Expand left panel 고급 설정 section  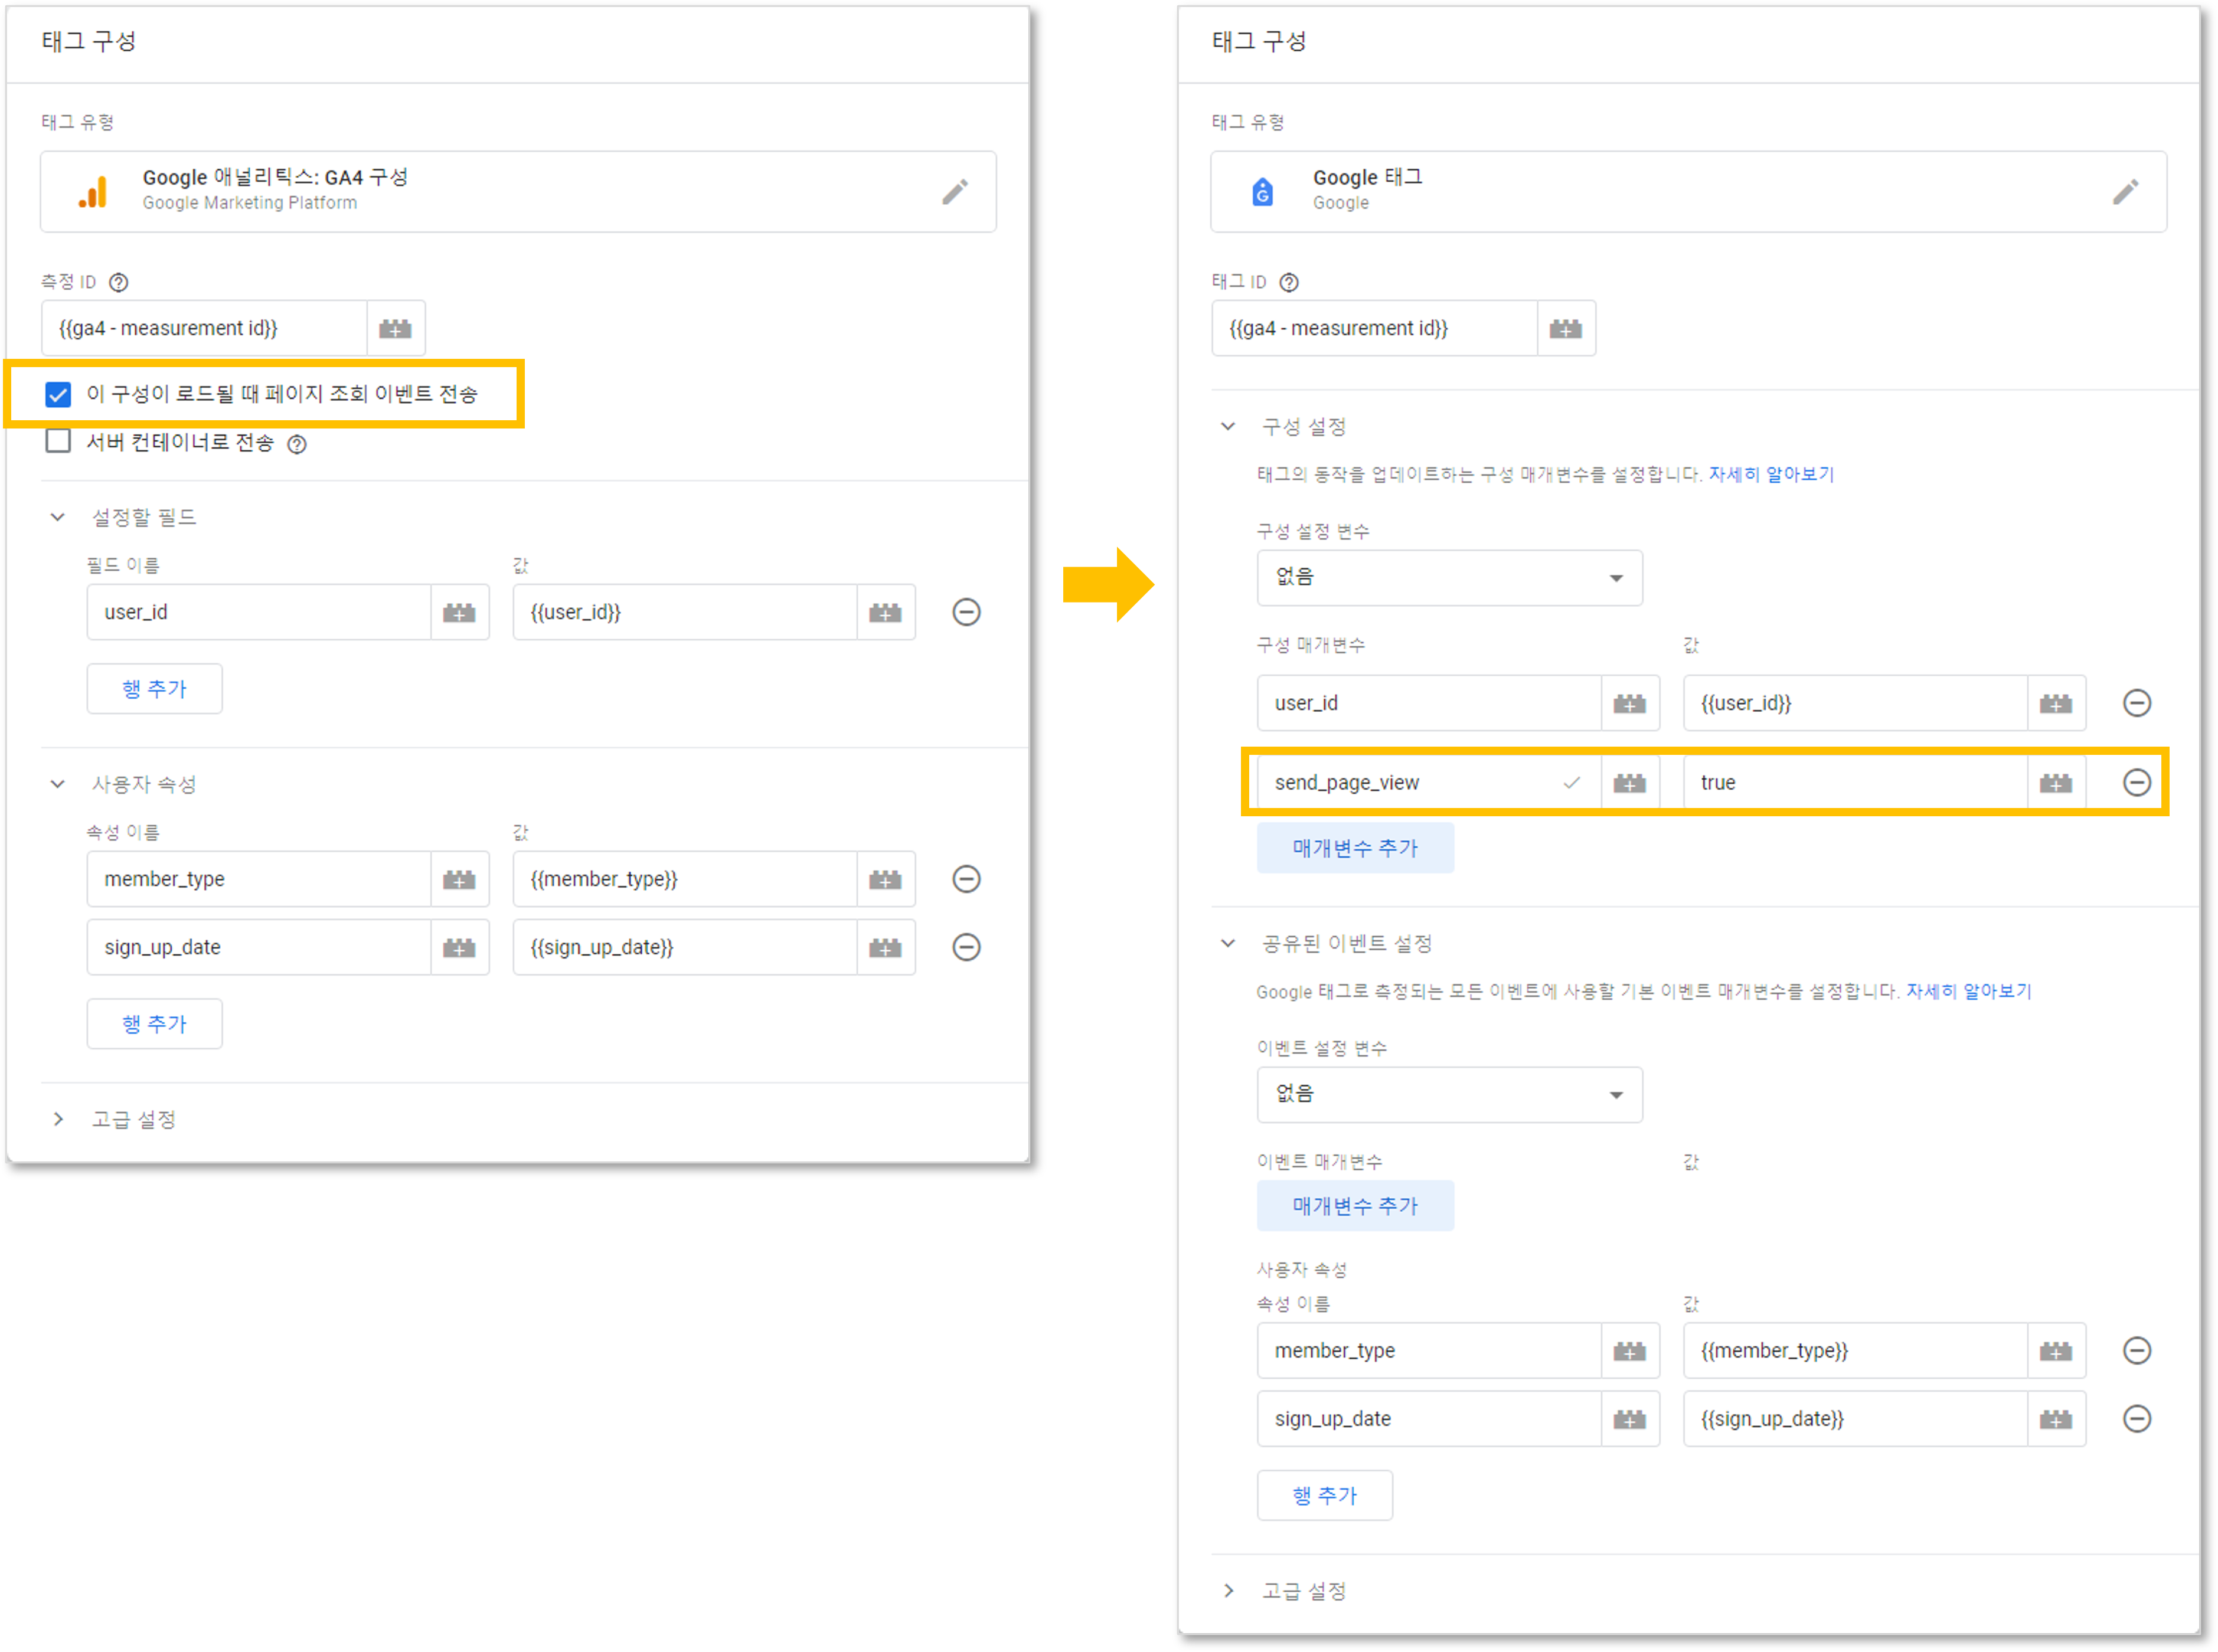(x=58, y=1119)
